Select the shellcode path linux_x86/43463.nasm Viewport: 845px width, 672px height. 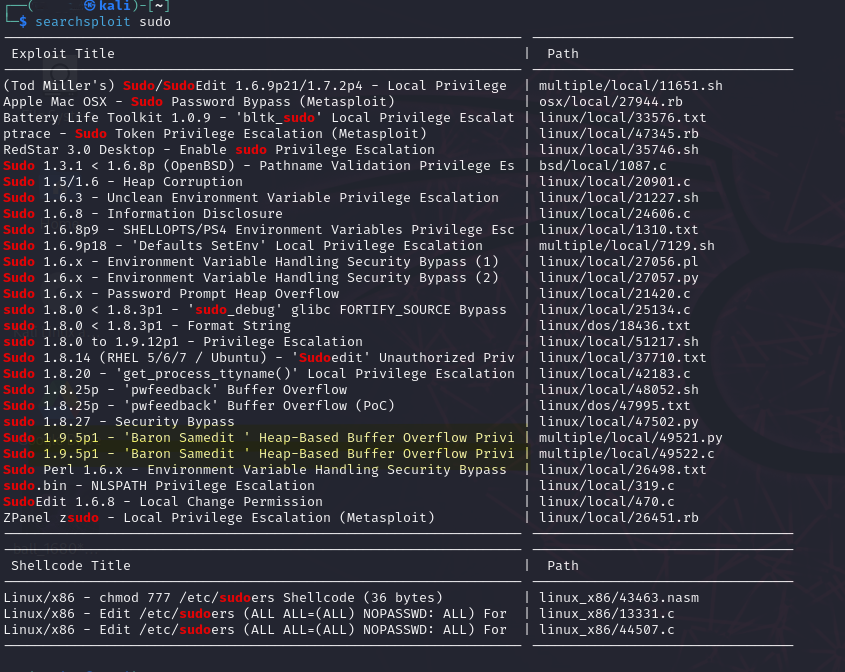click(618, 597)
